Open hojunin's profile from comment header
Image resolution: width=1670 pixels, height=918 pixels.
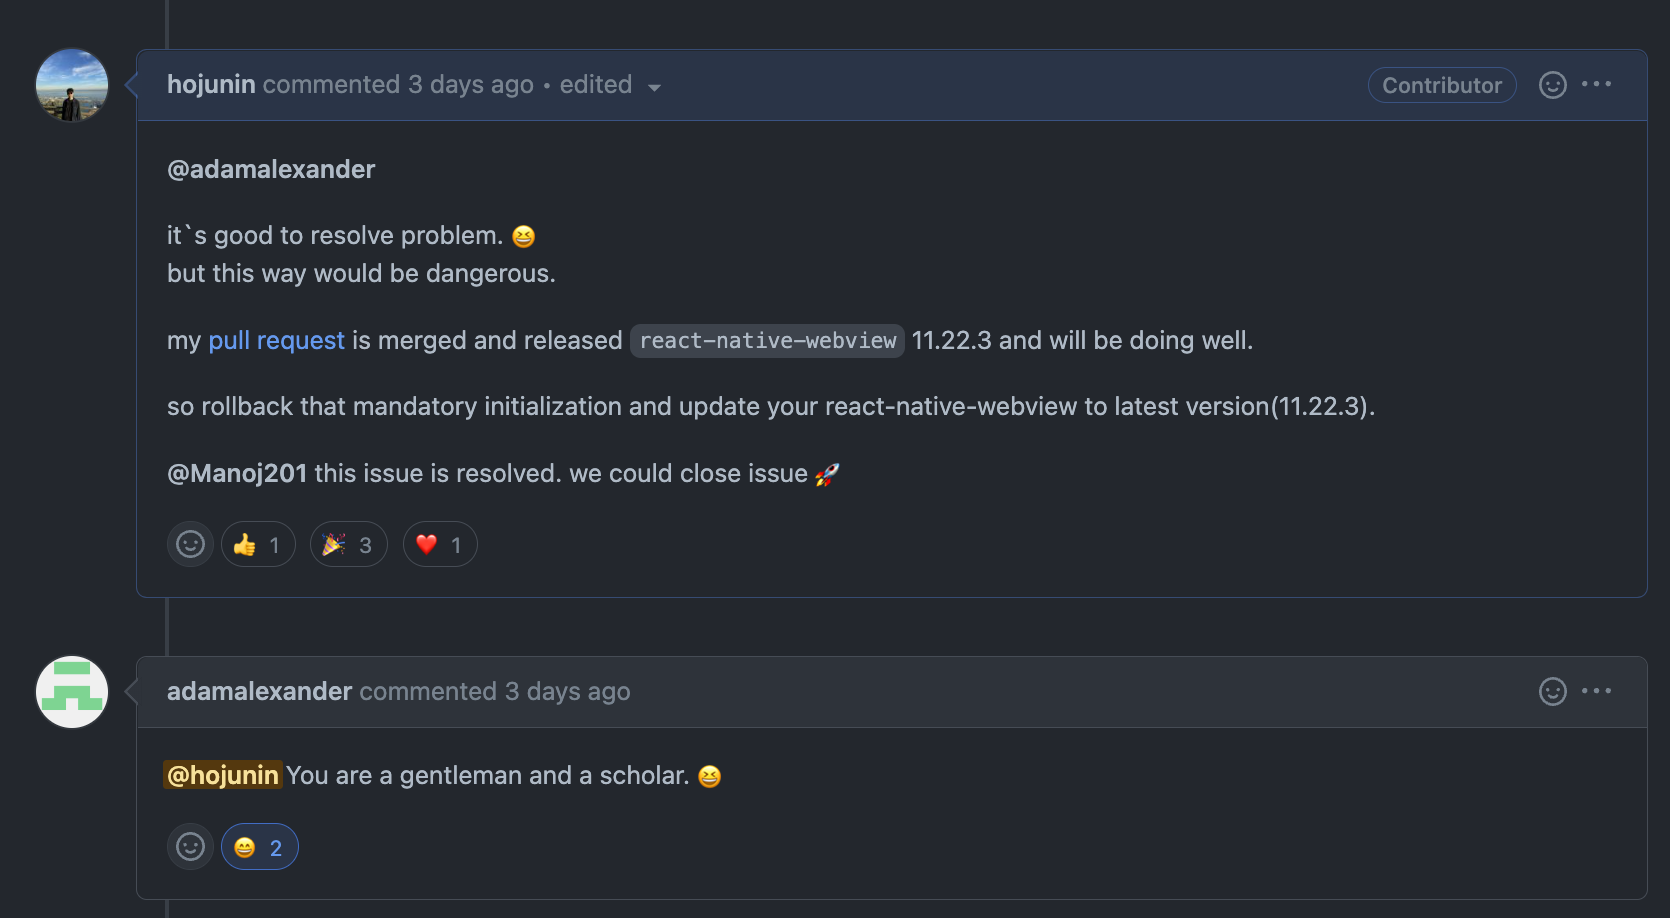pos(211,84)
